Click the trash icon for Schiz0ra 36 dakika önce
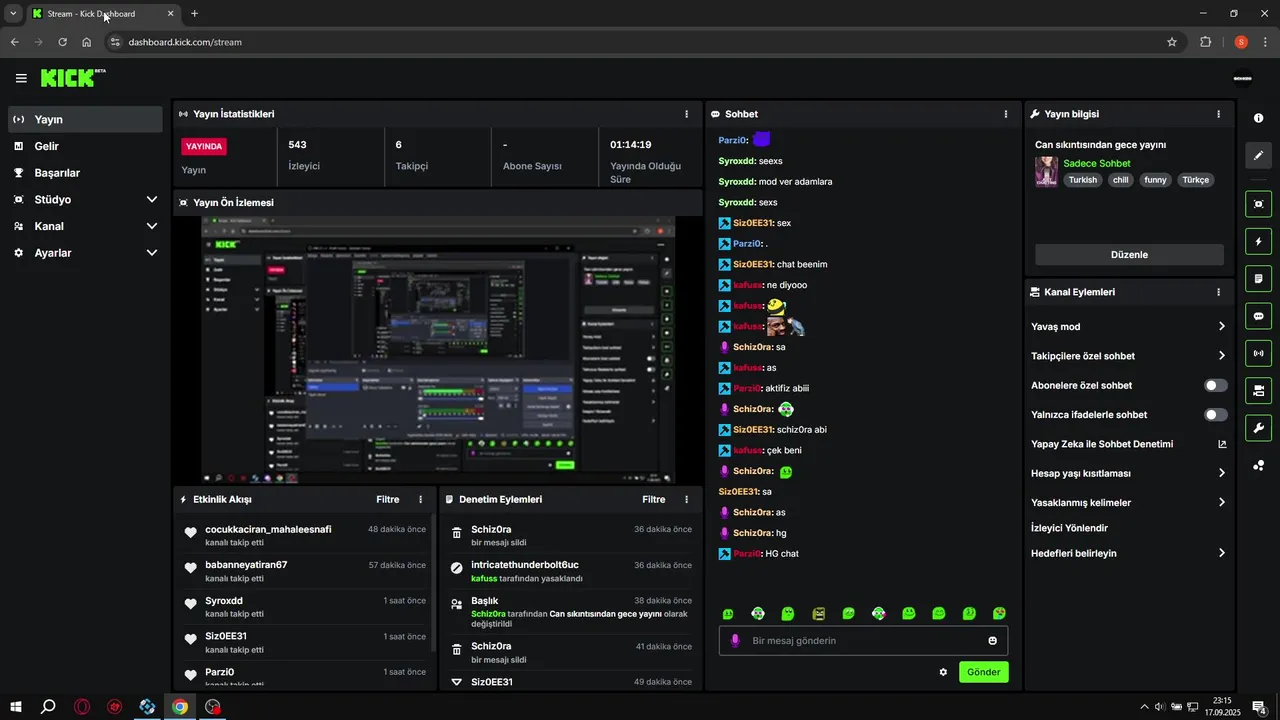The image size is (1280, 720). (x=457, y=535)
